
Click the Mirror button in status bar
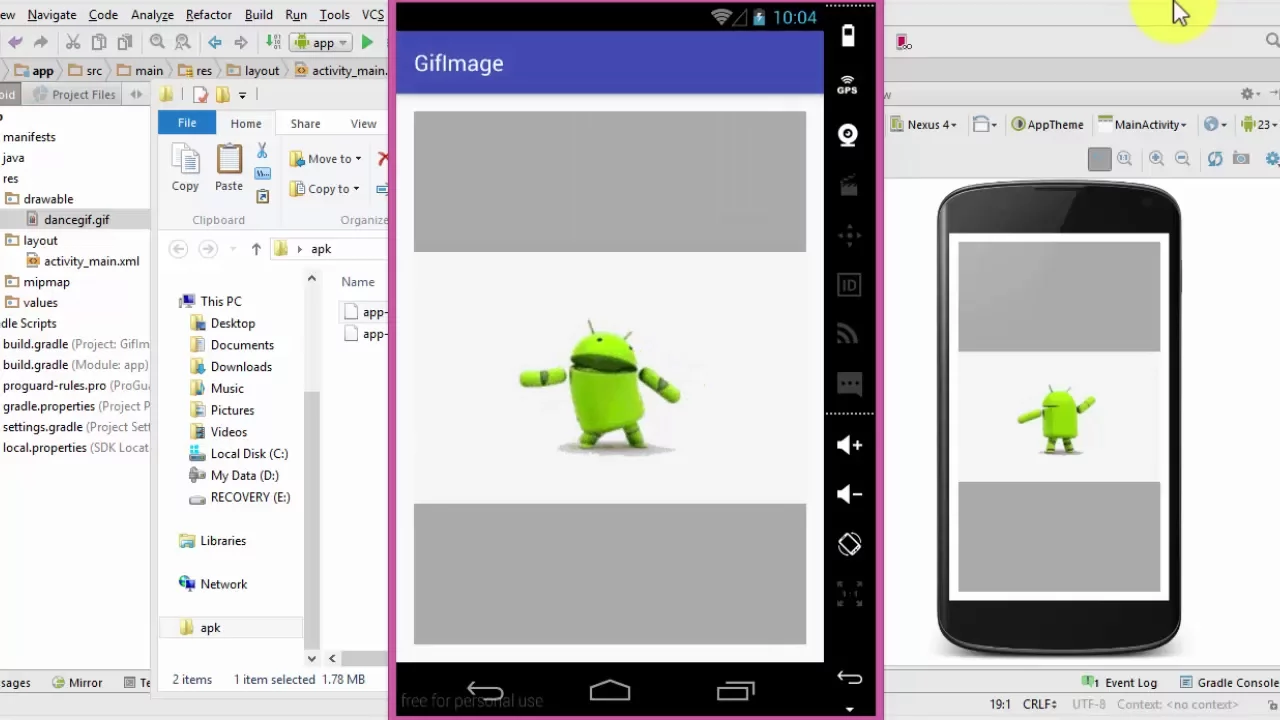point(76,682)
